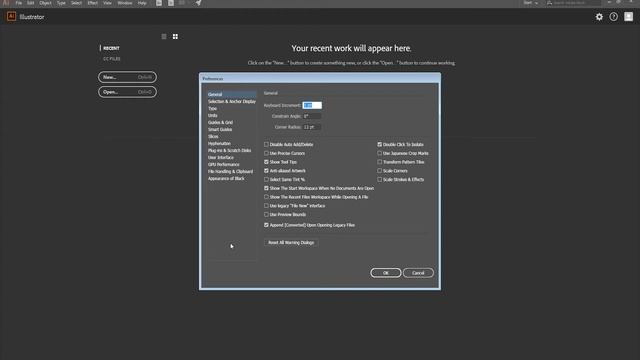Open the Type menu
Screen dimensions: 640x360
(61, 3)
